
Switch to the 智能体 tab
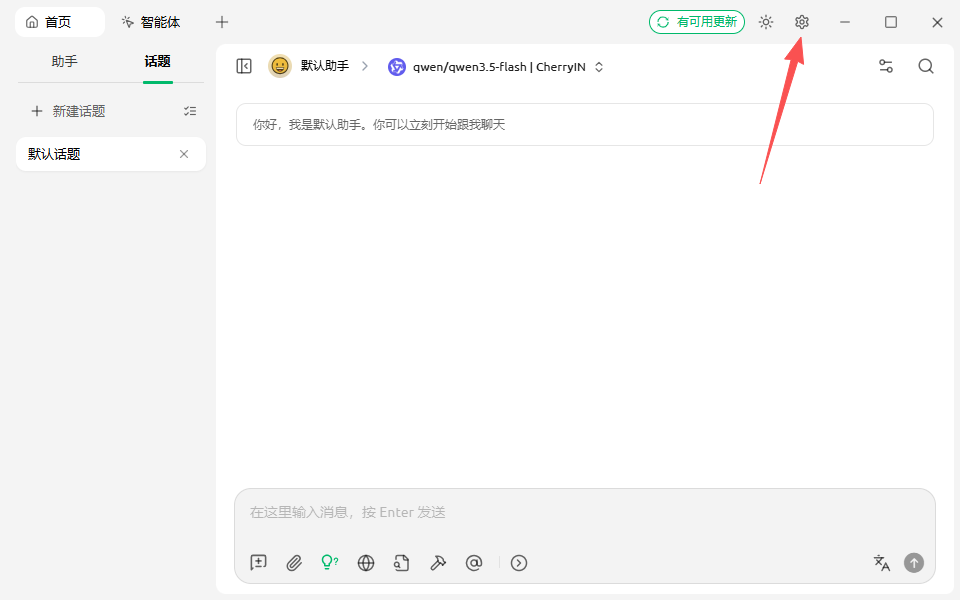[160, 21]
